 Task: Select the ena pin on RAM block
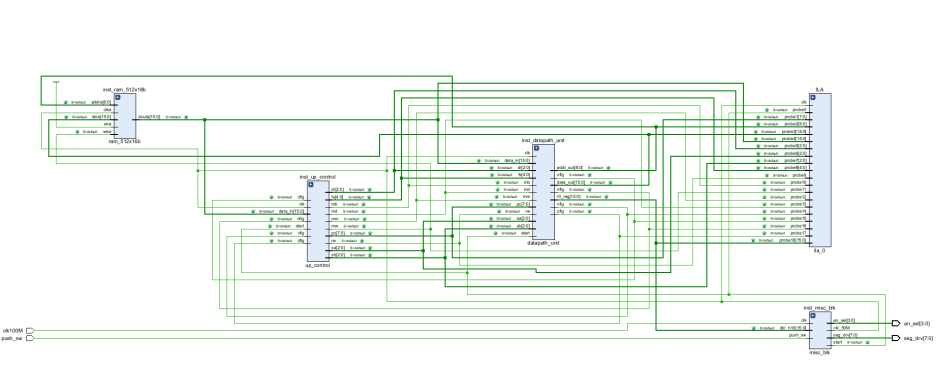(107, 124)
